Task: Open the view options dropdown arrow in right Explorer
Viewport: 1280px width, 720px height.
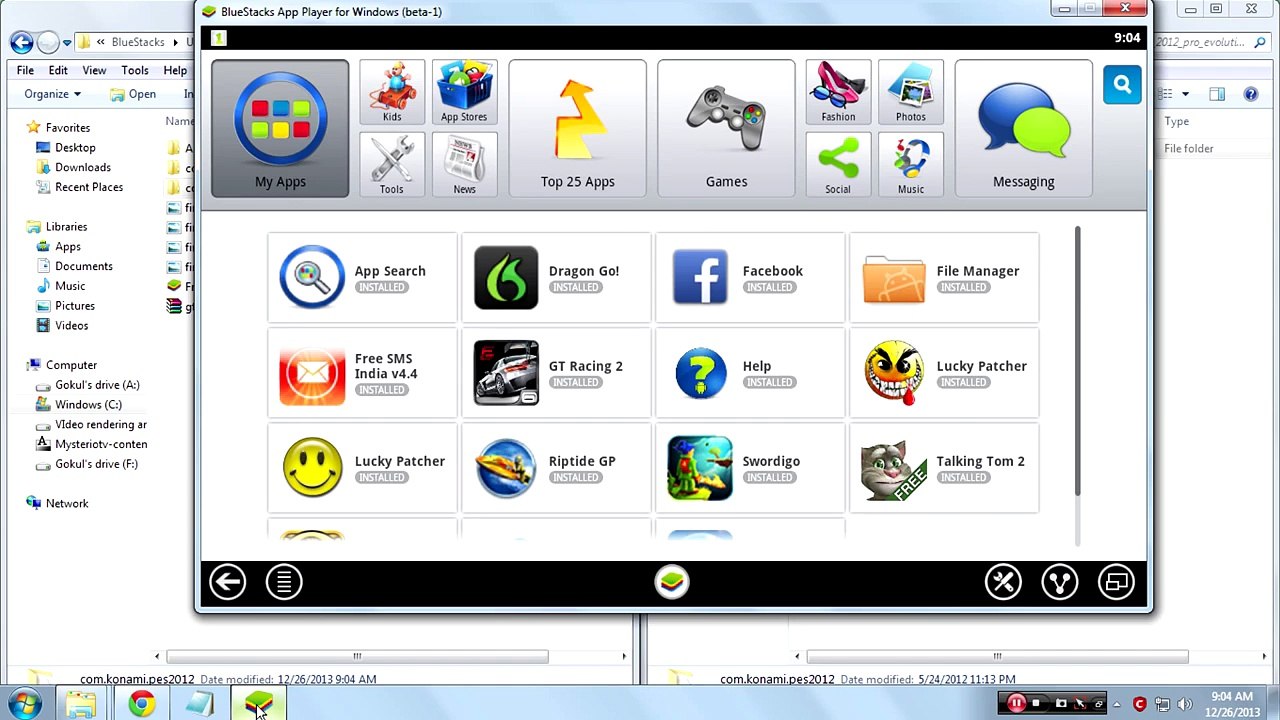Action: (1185, 94)
